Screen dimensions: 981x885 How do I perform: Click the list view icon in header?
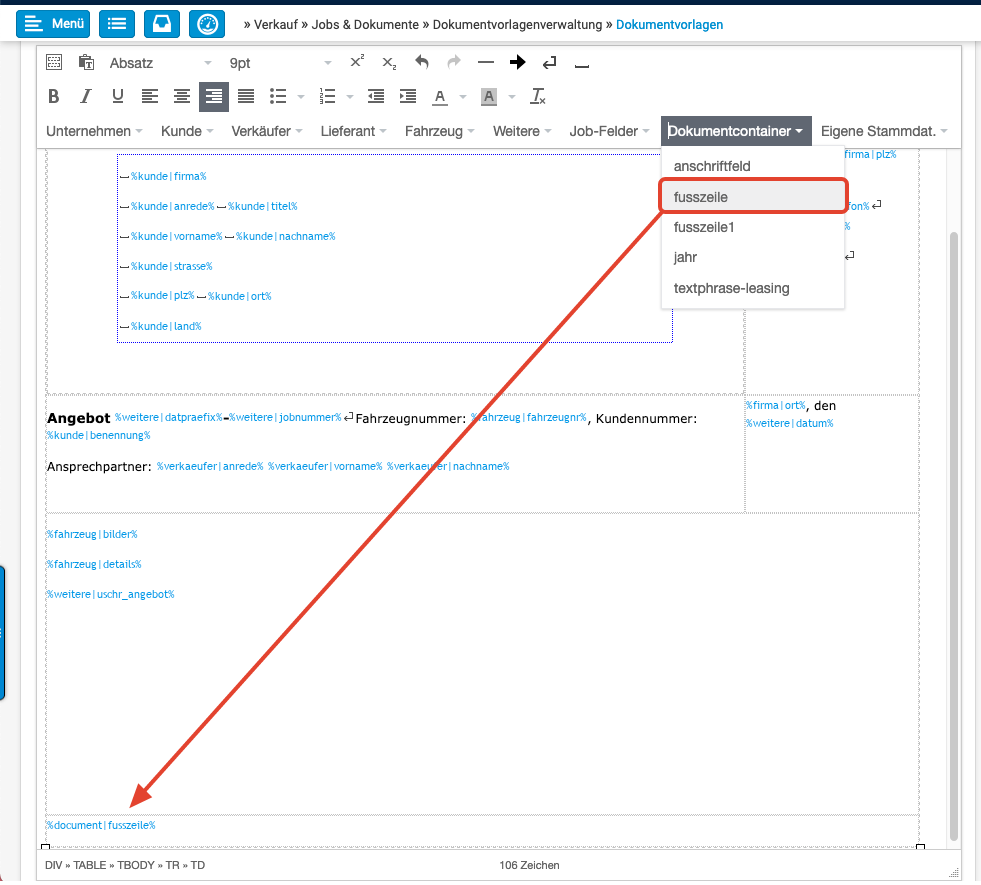point(117,23)
